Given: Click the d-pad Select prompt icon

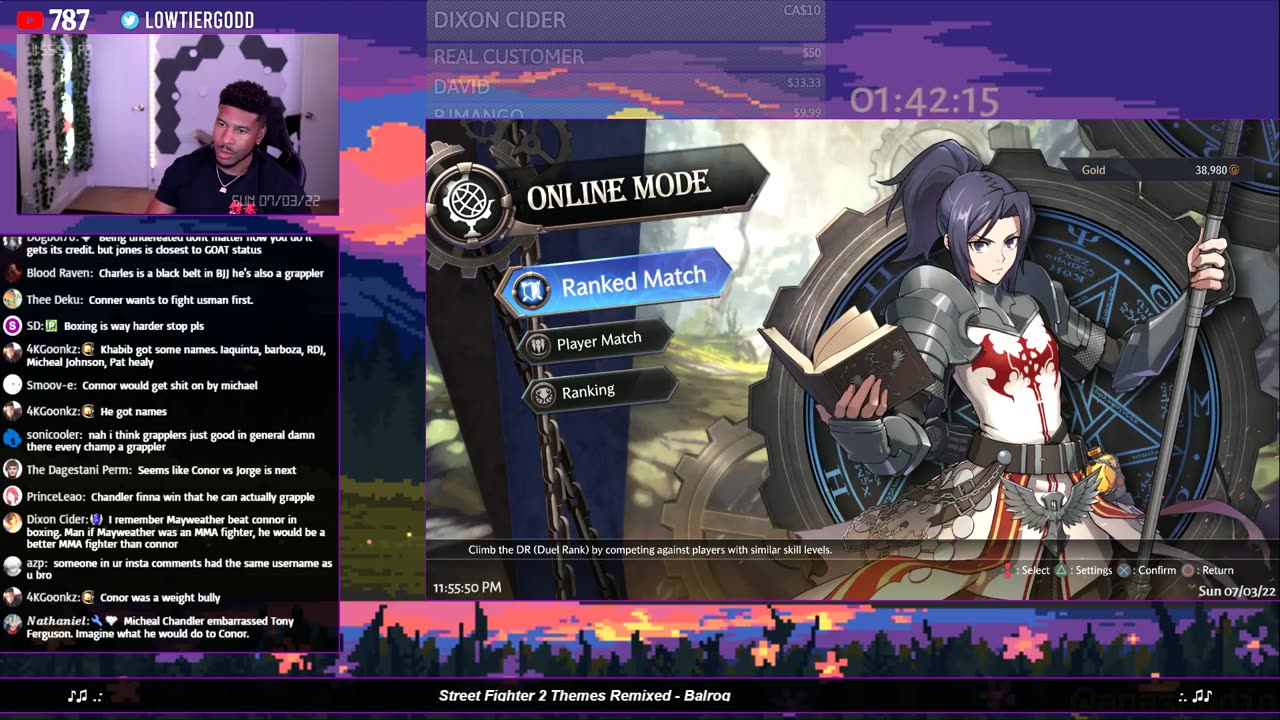Looking at the screenshot, I should coord(1007,570).
